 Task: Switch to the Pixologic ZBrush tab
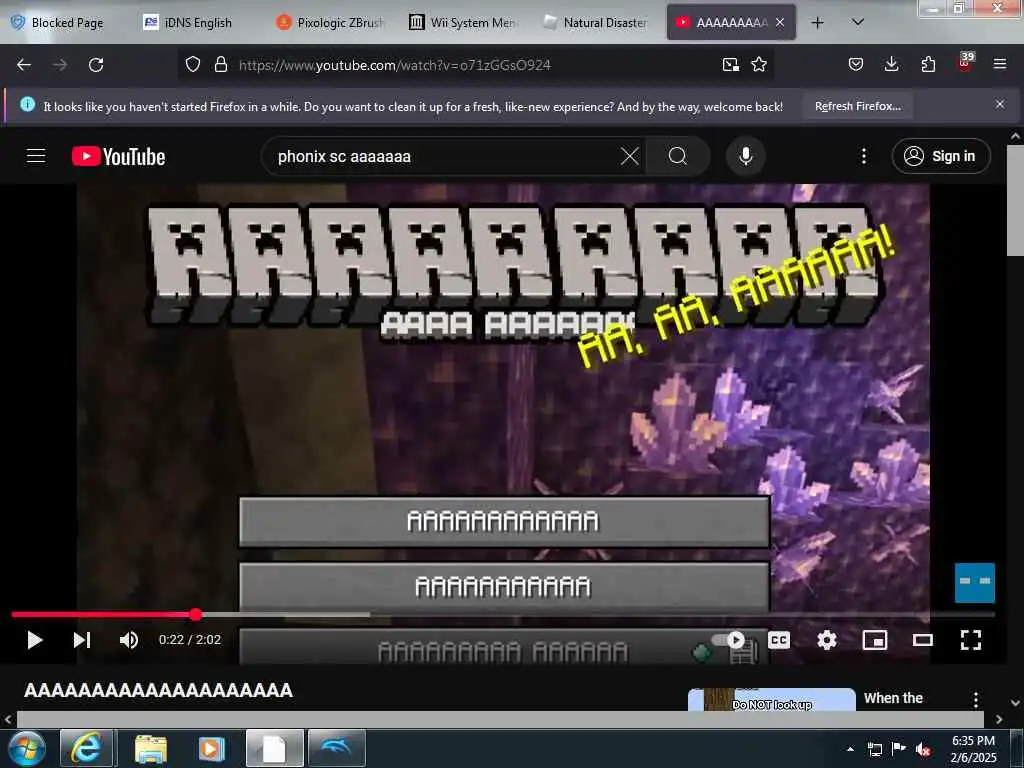pyautogui.click(x=332, y=23)
